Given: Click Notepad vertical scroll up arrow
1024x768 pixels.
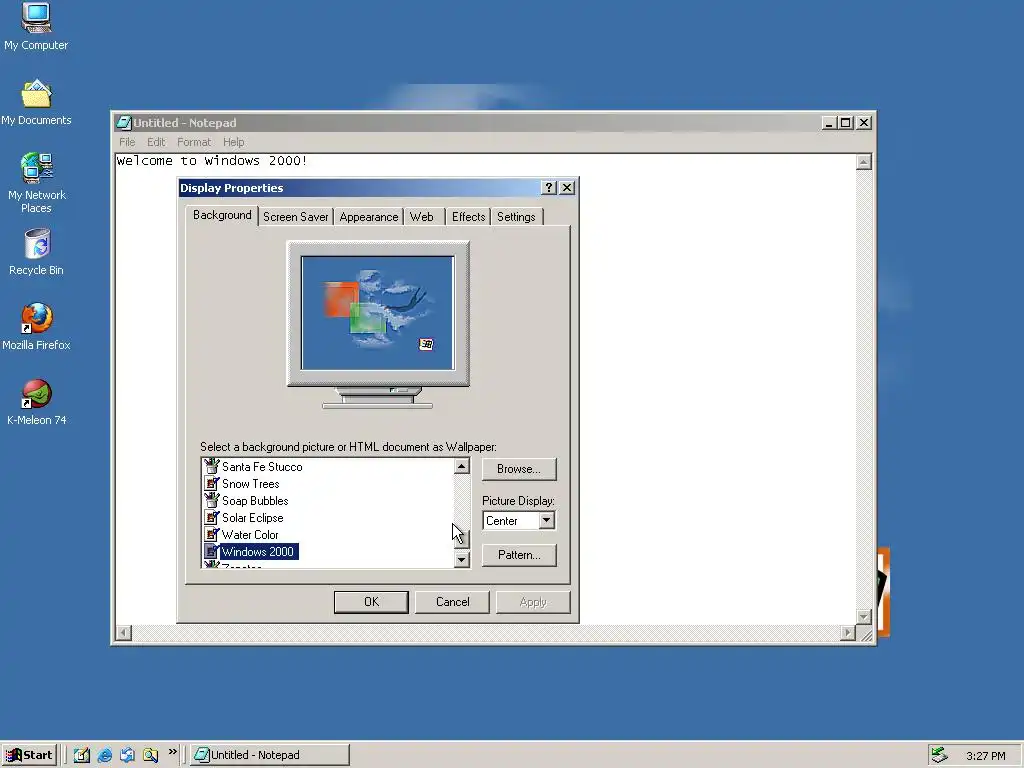Looking at the screenshot, I should (x=863, y=162).
